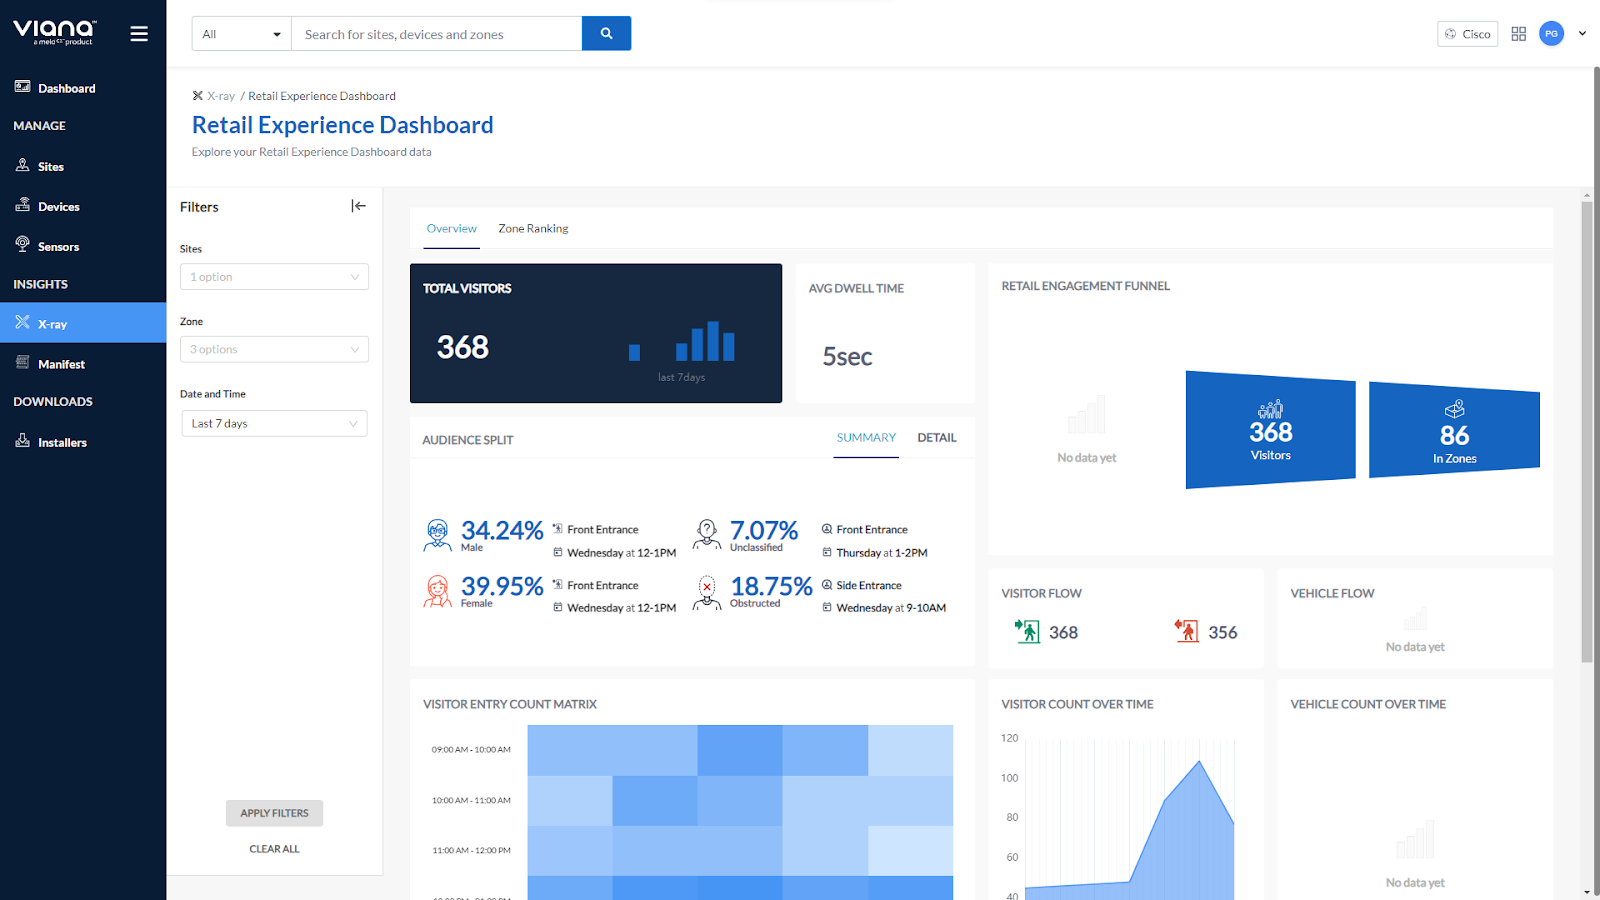Click the search sites, devices and zones field
This screenshot has height=900, width=1600.
click(x=436, y=34)
